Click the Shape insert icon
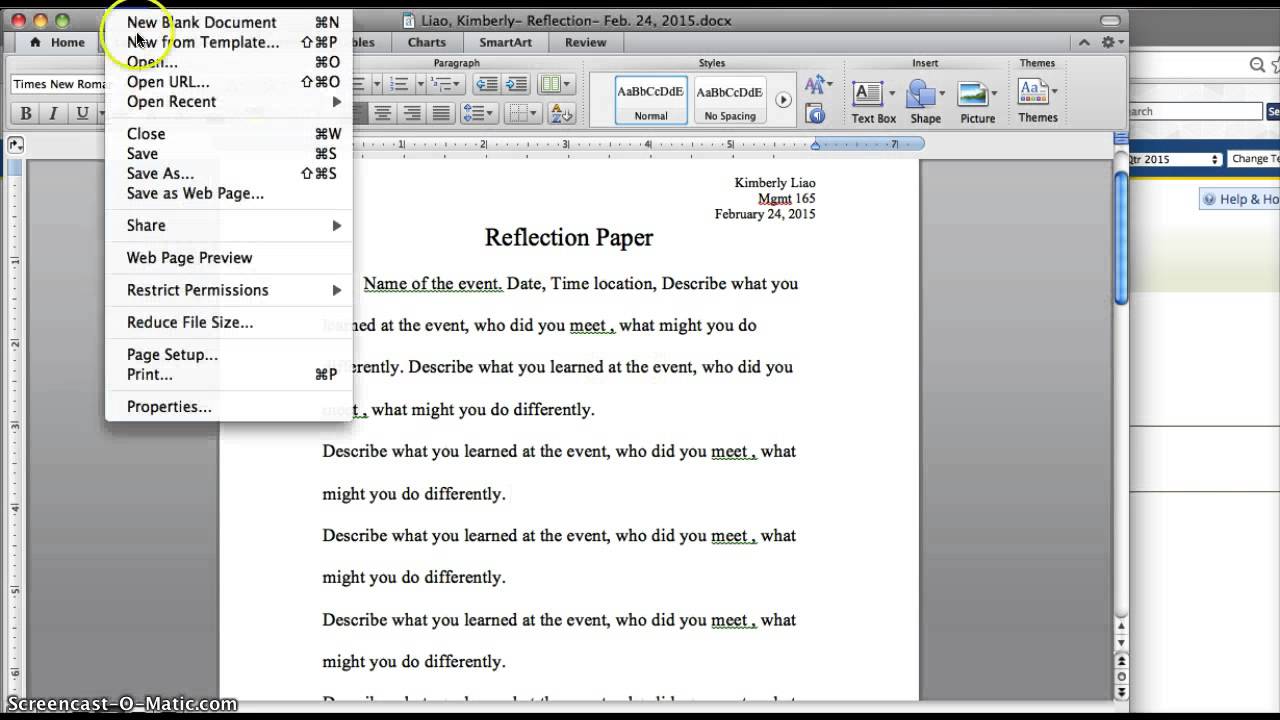The image size is (1280, 720). (x=925, y=102)
